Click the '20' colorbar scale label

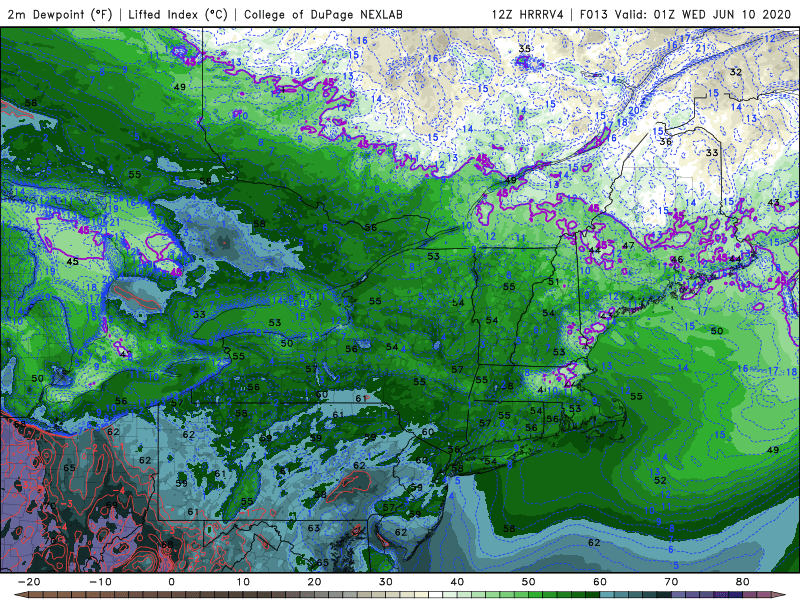point(314,582)
